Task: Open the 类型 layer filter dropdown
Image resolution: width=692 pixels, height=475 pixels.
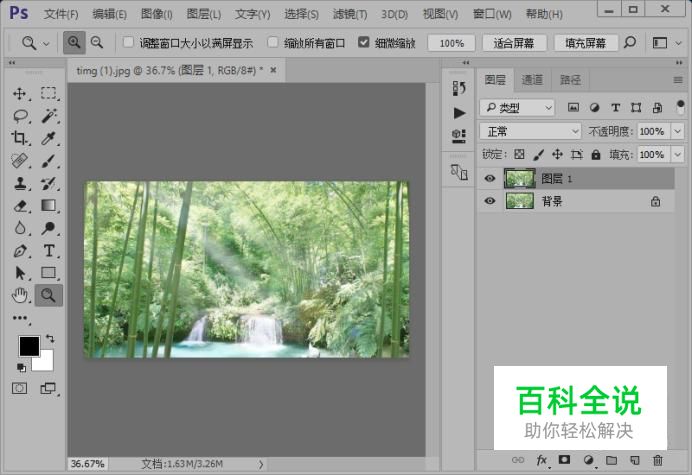Action: (x=517, y=107)
